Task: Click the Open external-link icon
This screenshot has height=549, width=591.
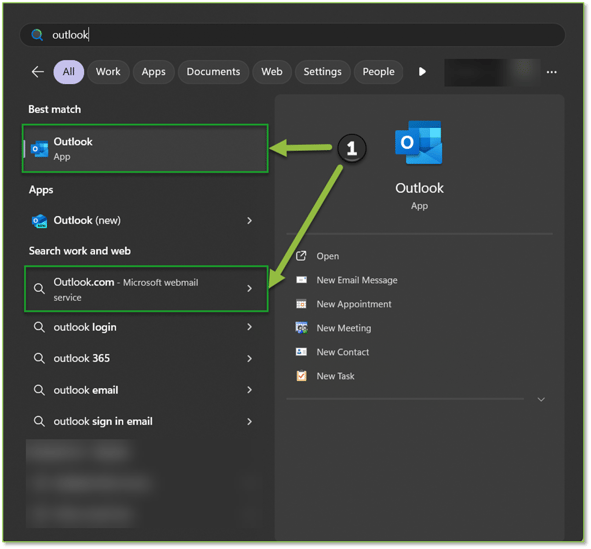Action: pyautogui.click(x=301, y=256)
